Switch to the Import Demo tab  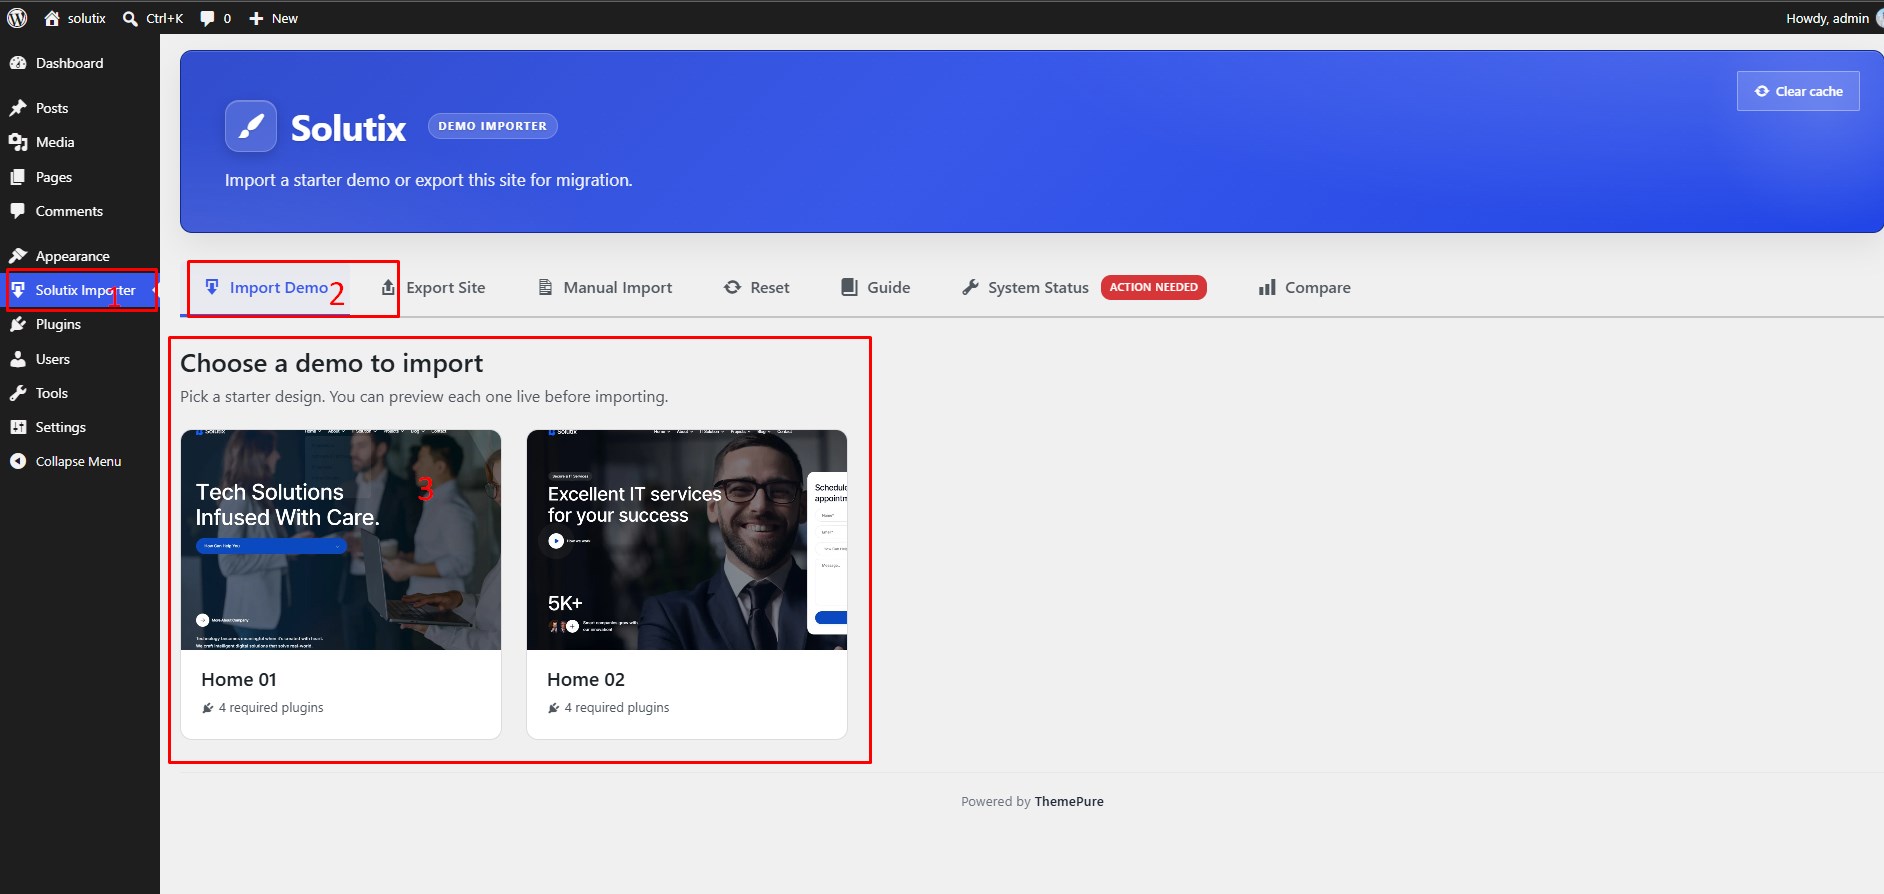[266, 288]
